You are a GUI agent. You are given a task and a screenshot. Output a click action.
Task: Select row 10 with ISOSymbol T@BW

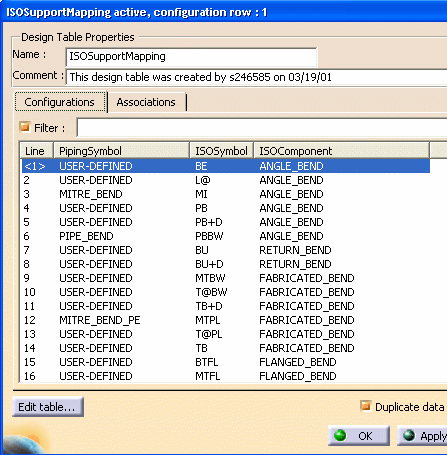click(x=226, y=292)
